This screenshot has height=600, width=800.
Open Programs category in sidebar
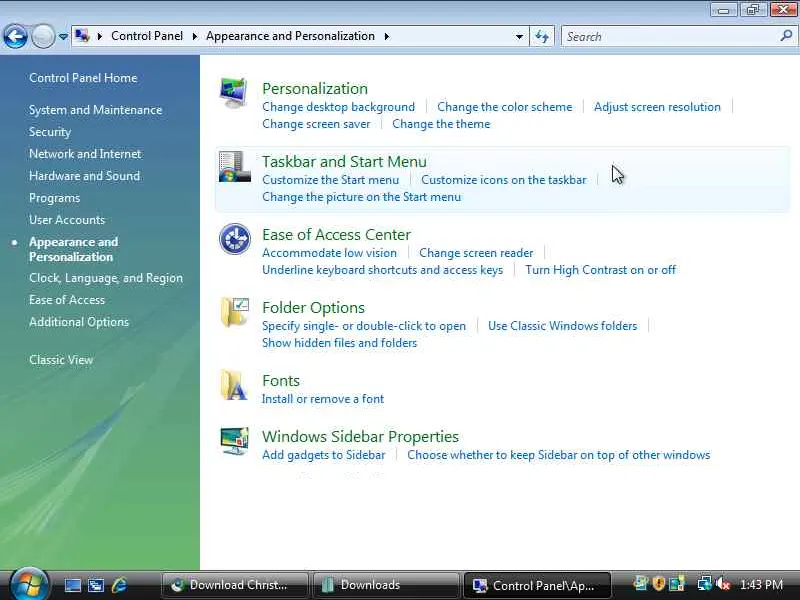55,198
